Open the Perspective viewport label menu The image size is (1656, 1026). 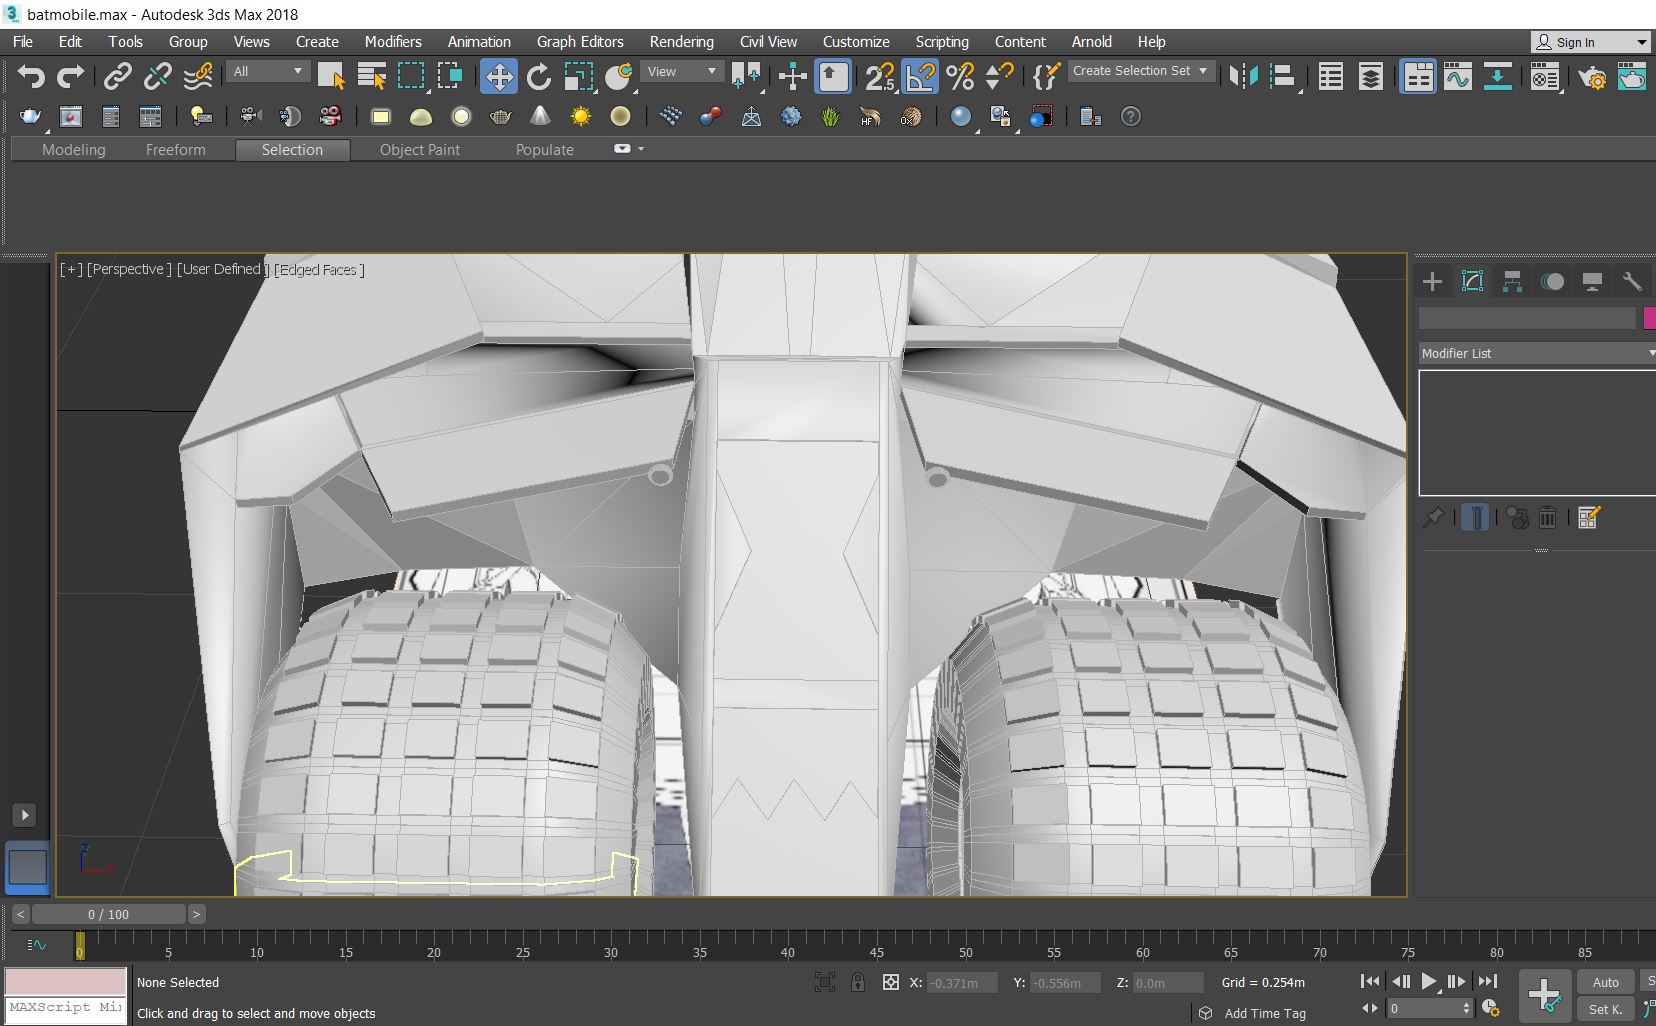point(129,269)
